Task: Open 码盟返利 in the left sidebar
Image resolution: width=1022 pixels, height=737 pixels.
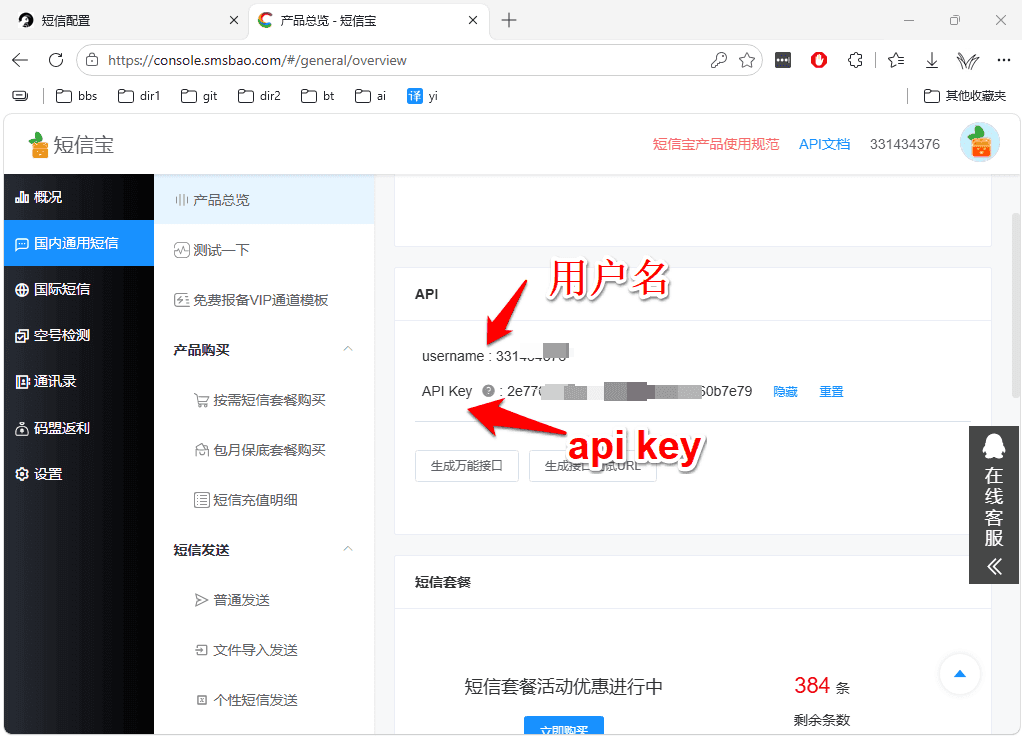Action: pyautogui.click(x=79, y=428)
